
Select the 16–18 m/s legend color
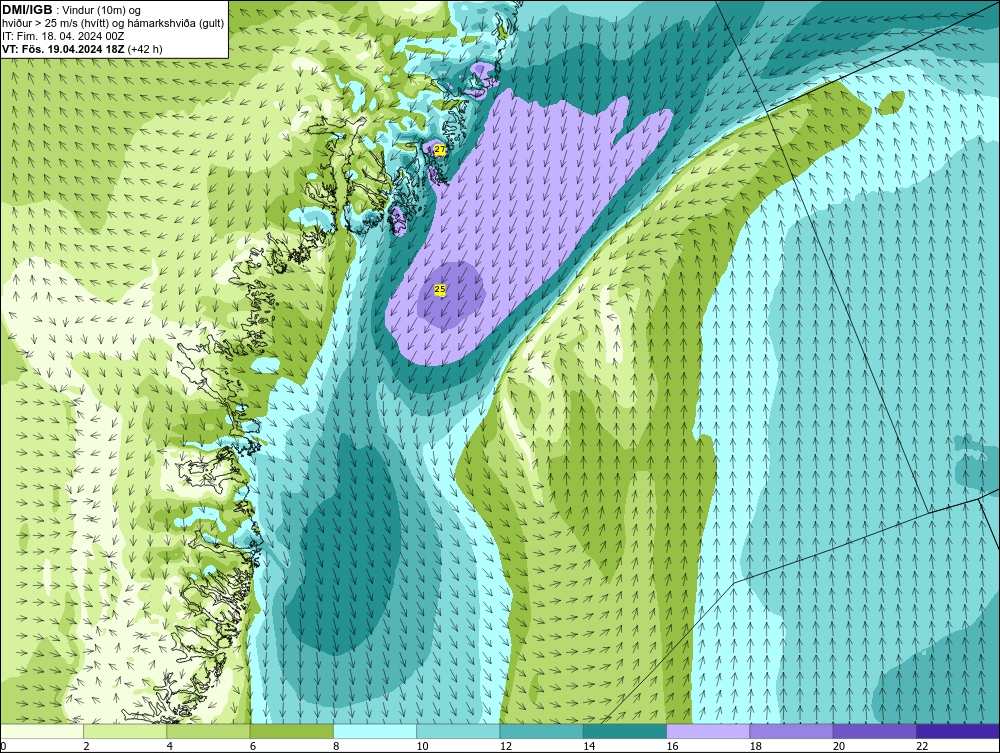708,731
